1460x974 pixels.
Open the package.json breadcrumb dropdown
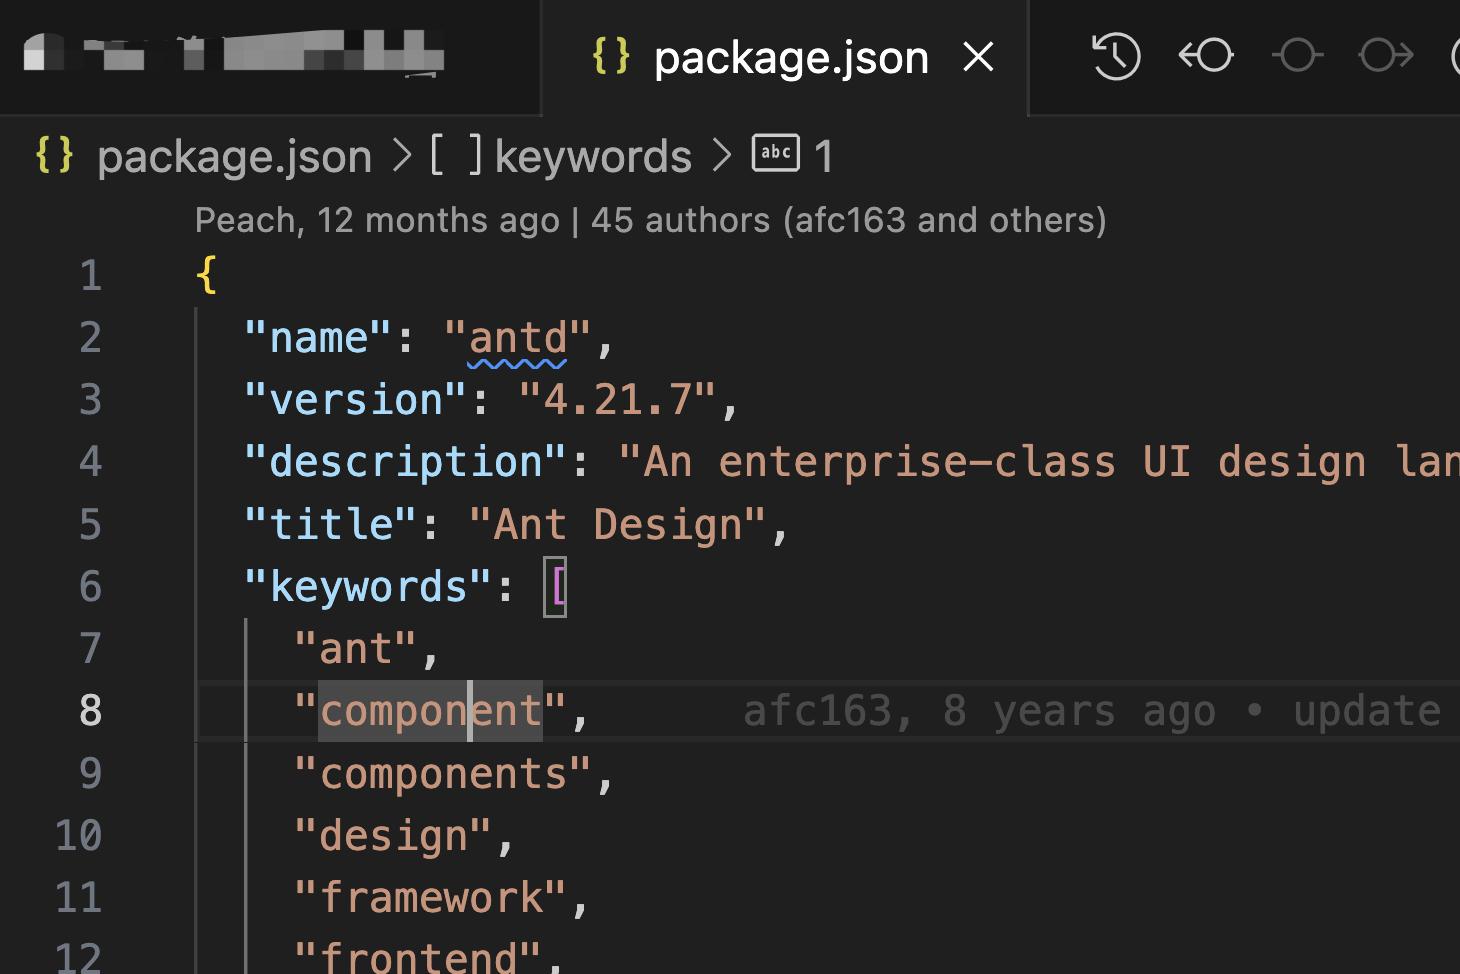coord(234,155)
